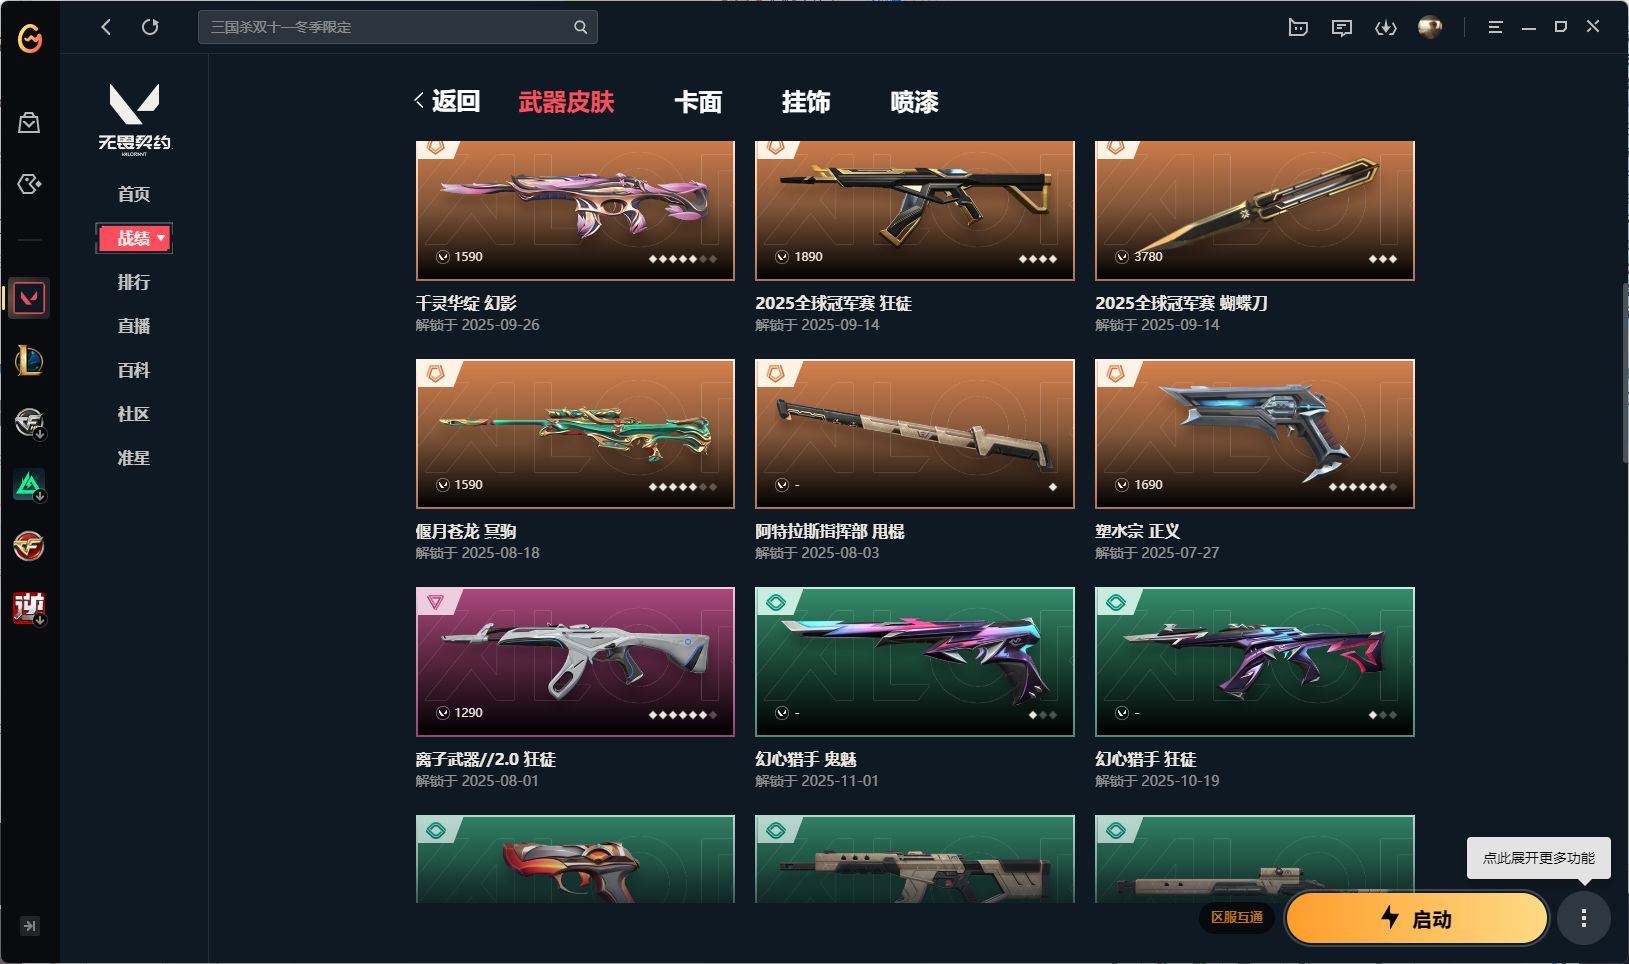1629x964 pixels.
Task: Click the 返回 back link
Action: [x=448, y=101]
